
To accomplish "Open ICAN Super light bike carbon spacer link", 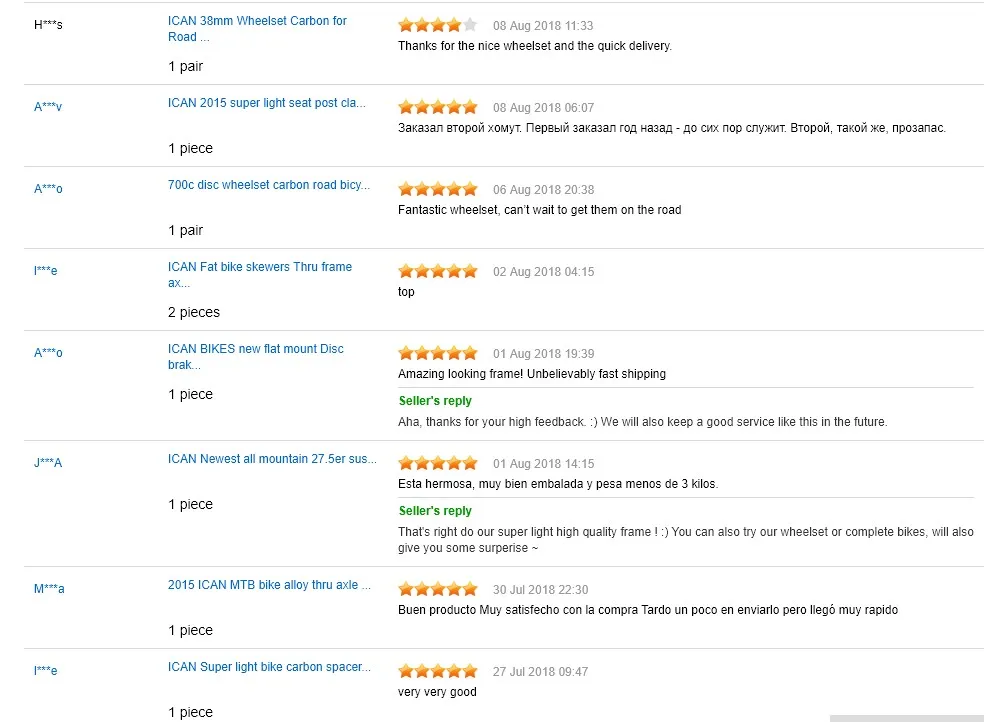I will (269, 667).
